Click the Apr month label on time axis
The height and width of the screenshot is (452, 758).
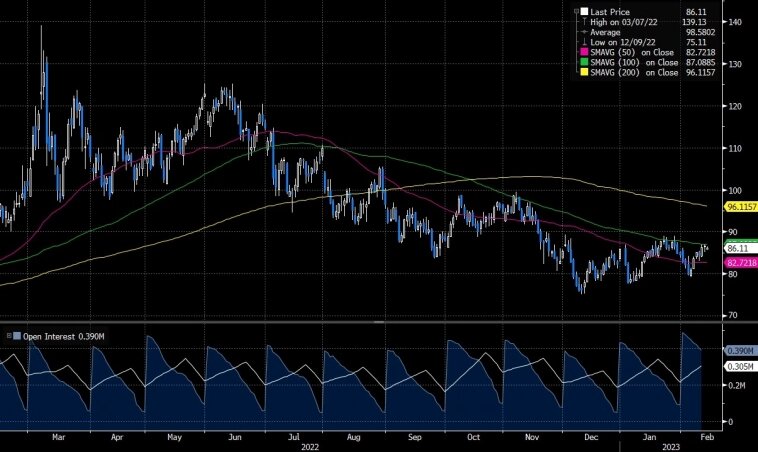click(117, 437)
